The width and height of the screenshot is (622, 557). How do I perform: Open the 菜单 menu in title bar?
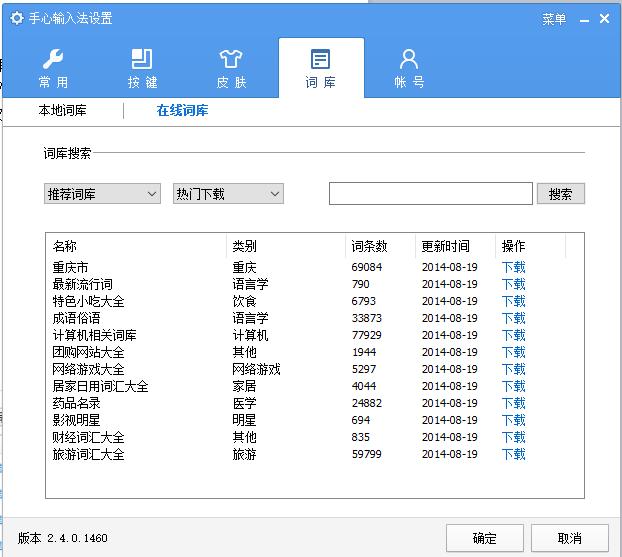554,19
